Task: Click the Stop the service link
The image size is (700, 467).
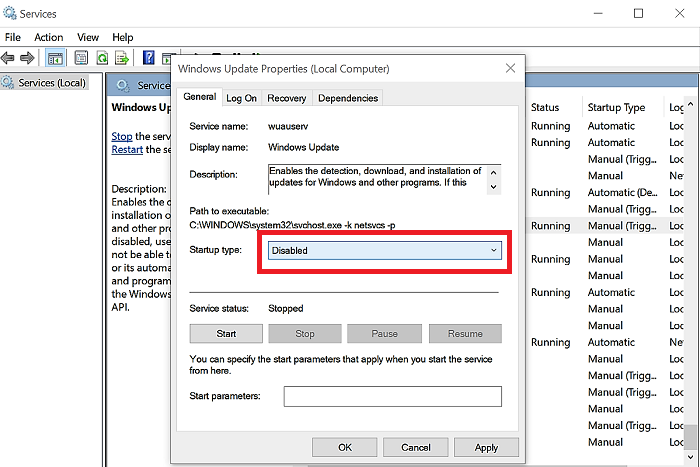Action: pyautogui.click(x=122, y=136)
